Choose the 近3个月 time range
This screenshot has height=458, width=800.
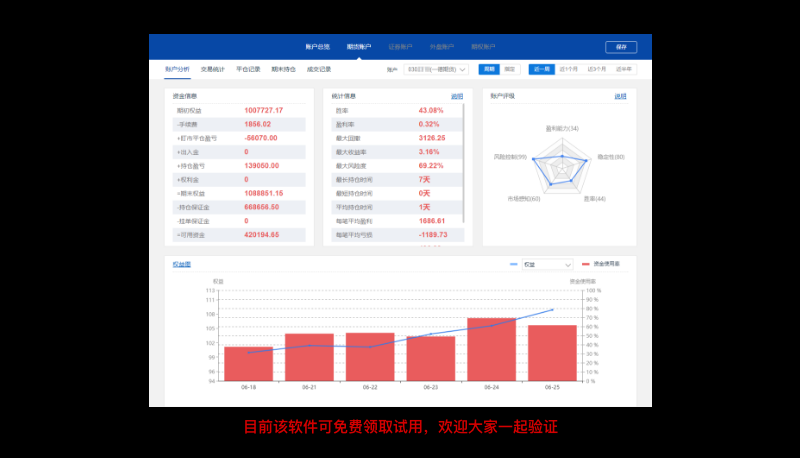coord(597,70)
